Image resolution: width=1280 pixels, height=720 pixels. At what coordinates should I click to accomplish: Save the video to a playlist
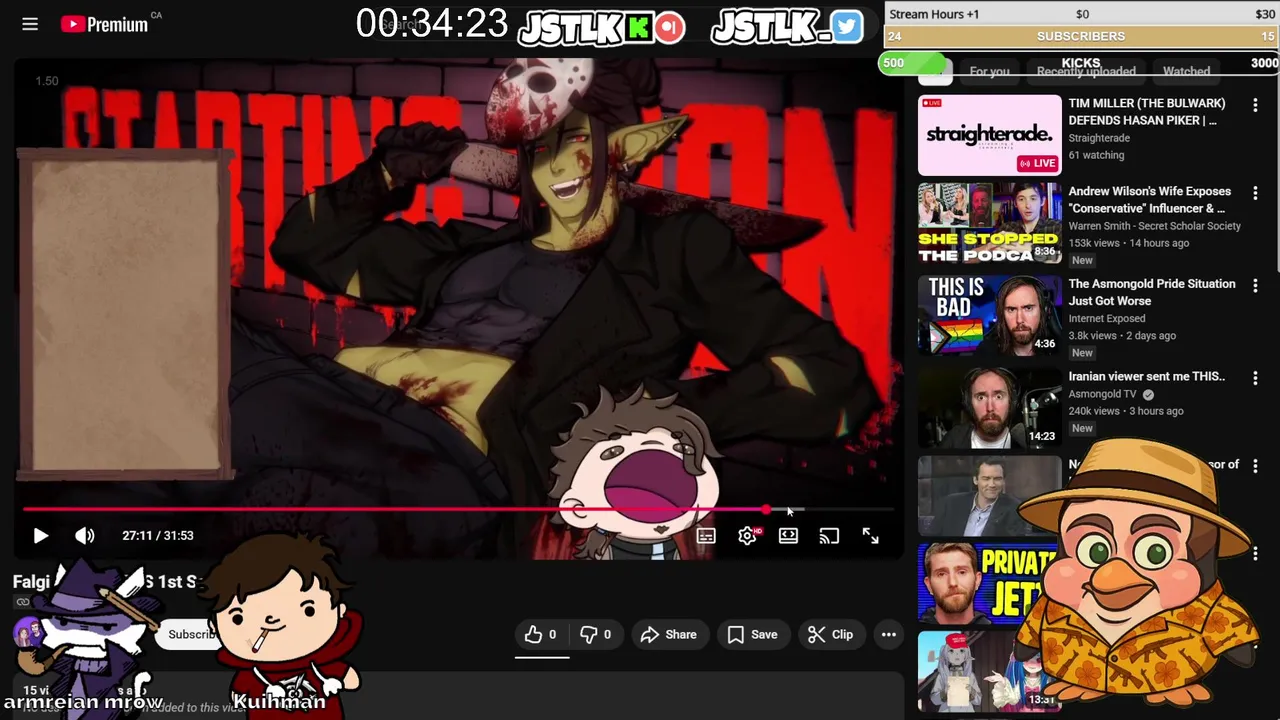[x=752, y=634]
